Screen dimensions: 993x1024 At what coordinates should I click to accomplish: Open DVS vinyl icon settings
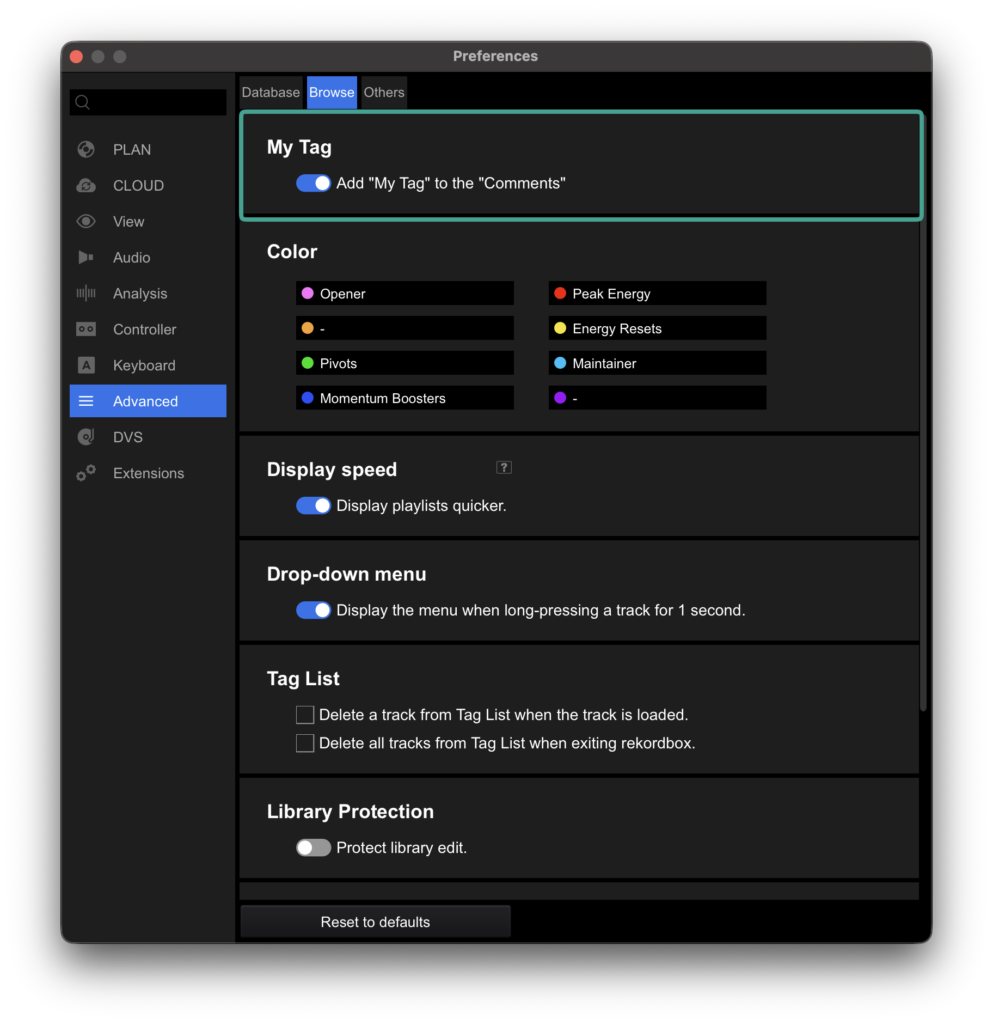click(x=86, y=438)
